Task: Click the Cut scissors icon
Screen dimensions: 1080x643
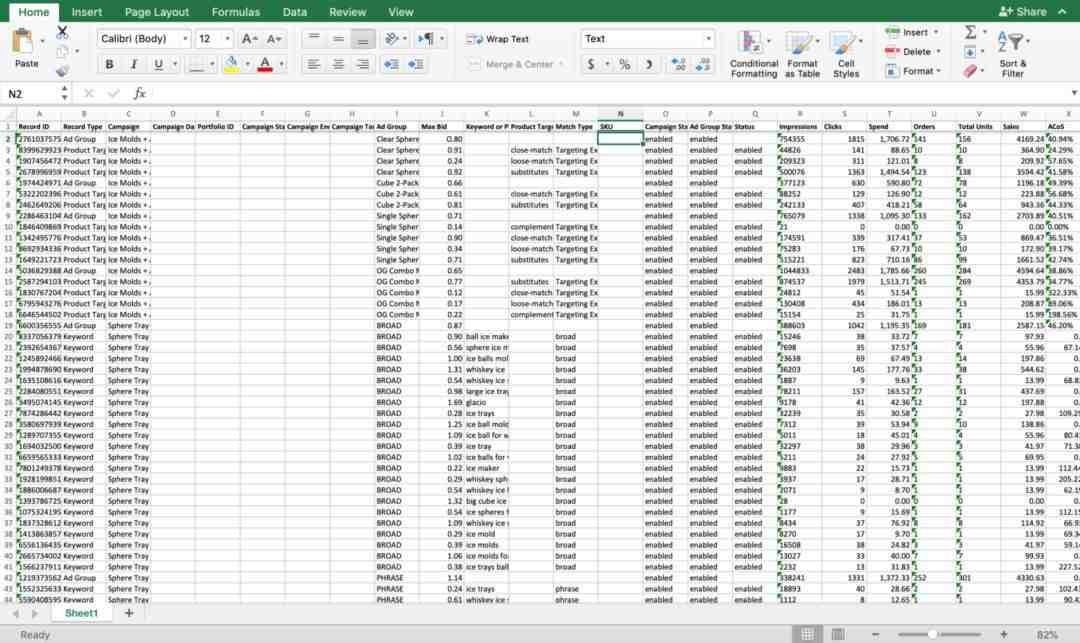Action: (62, 32)
